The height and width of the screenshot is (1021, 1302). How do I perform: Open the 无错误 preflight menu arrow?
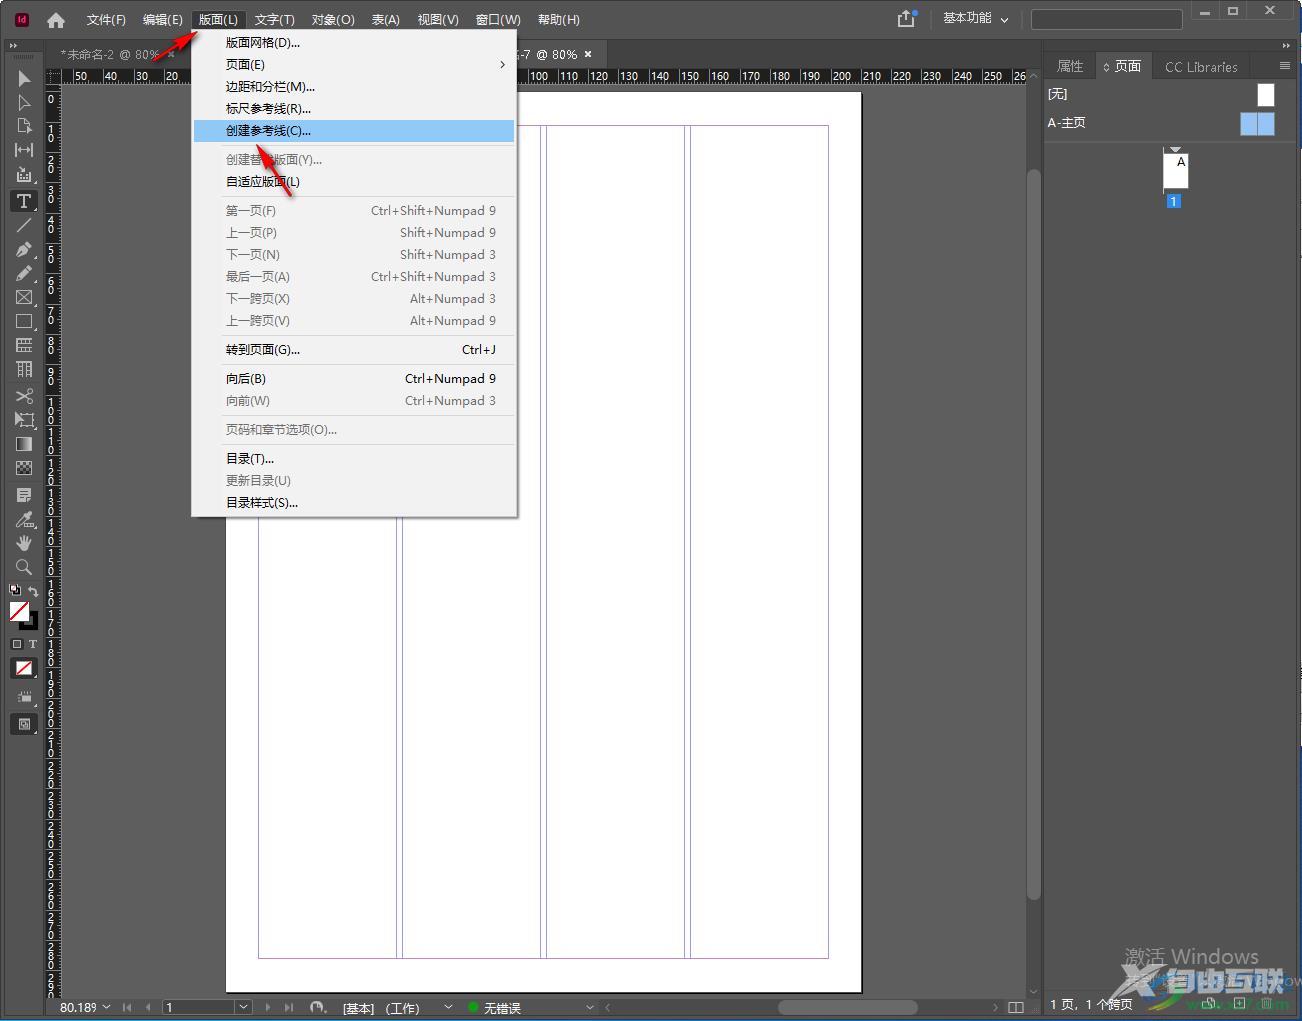click(x=590, y=1007)
